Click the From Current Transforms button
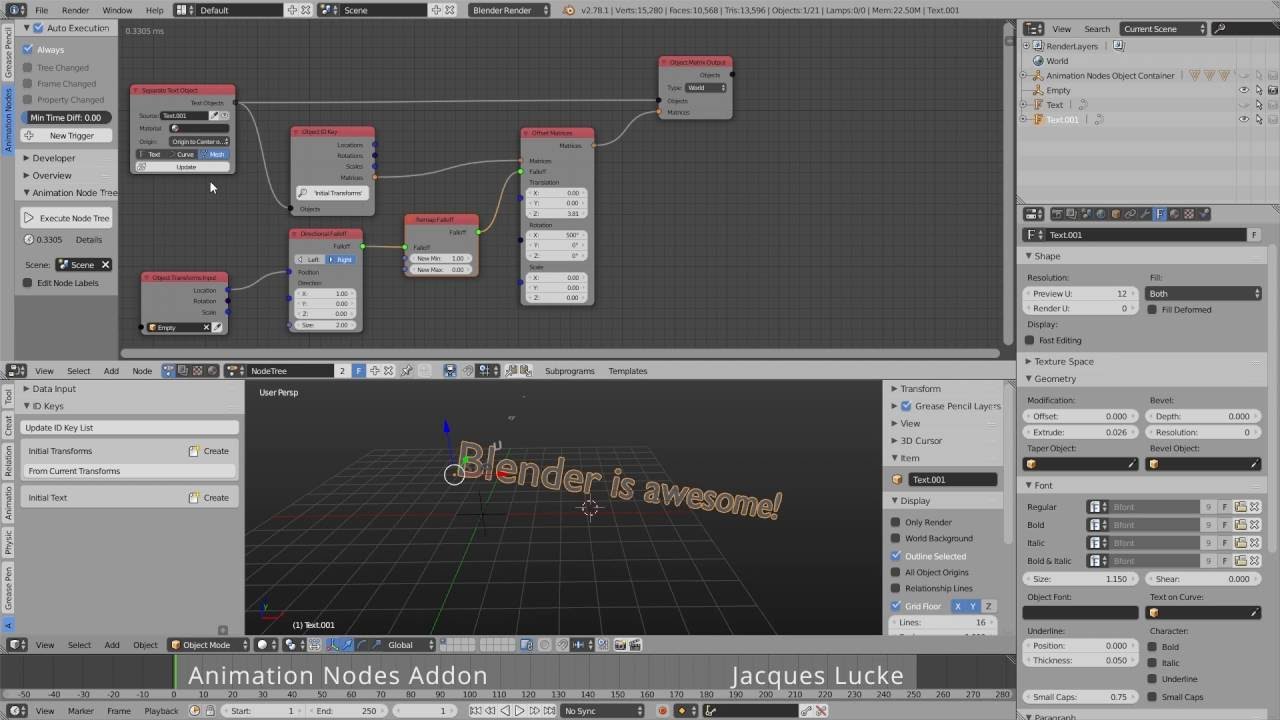This screenshot has height=720, width=1280. (x=130, y=471)
